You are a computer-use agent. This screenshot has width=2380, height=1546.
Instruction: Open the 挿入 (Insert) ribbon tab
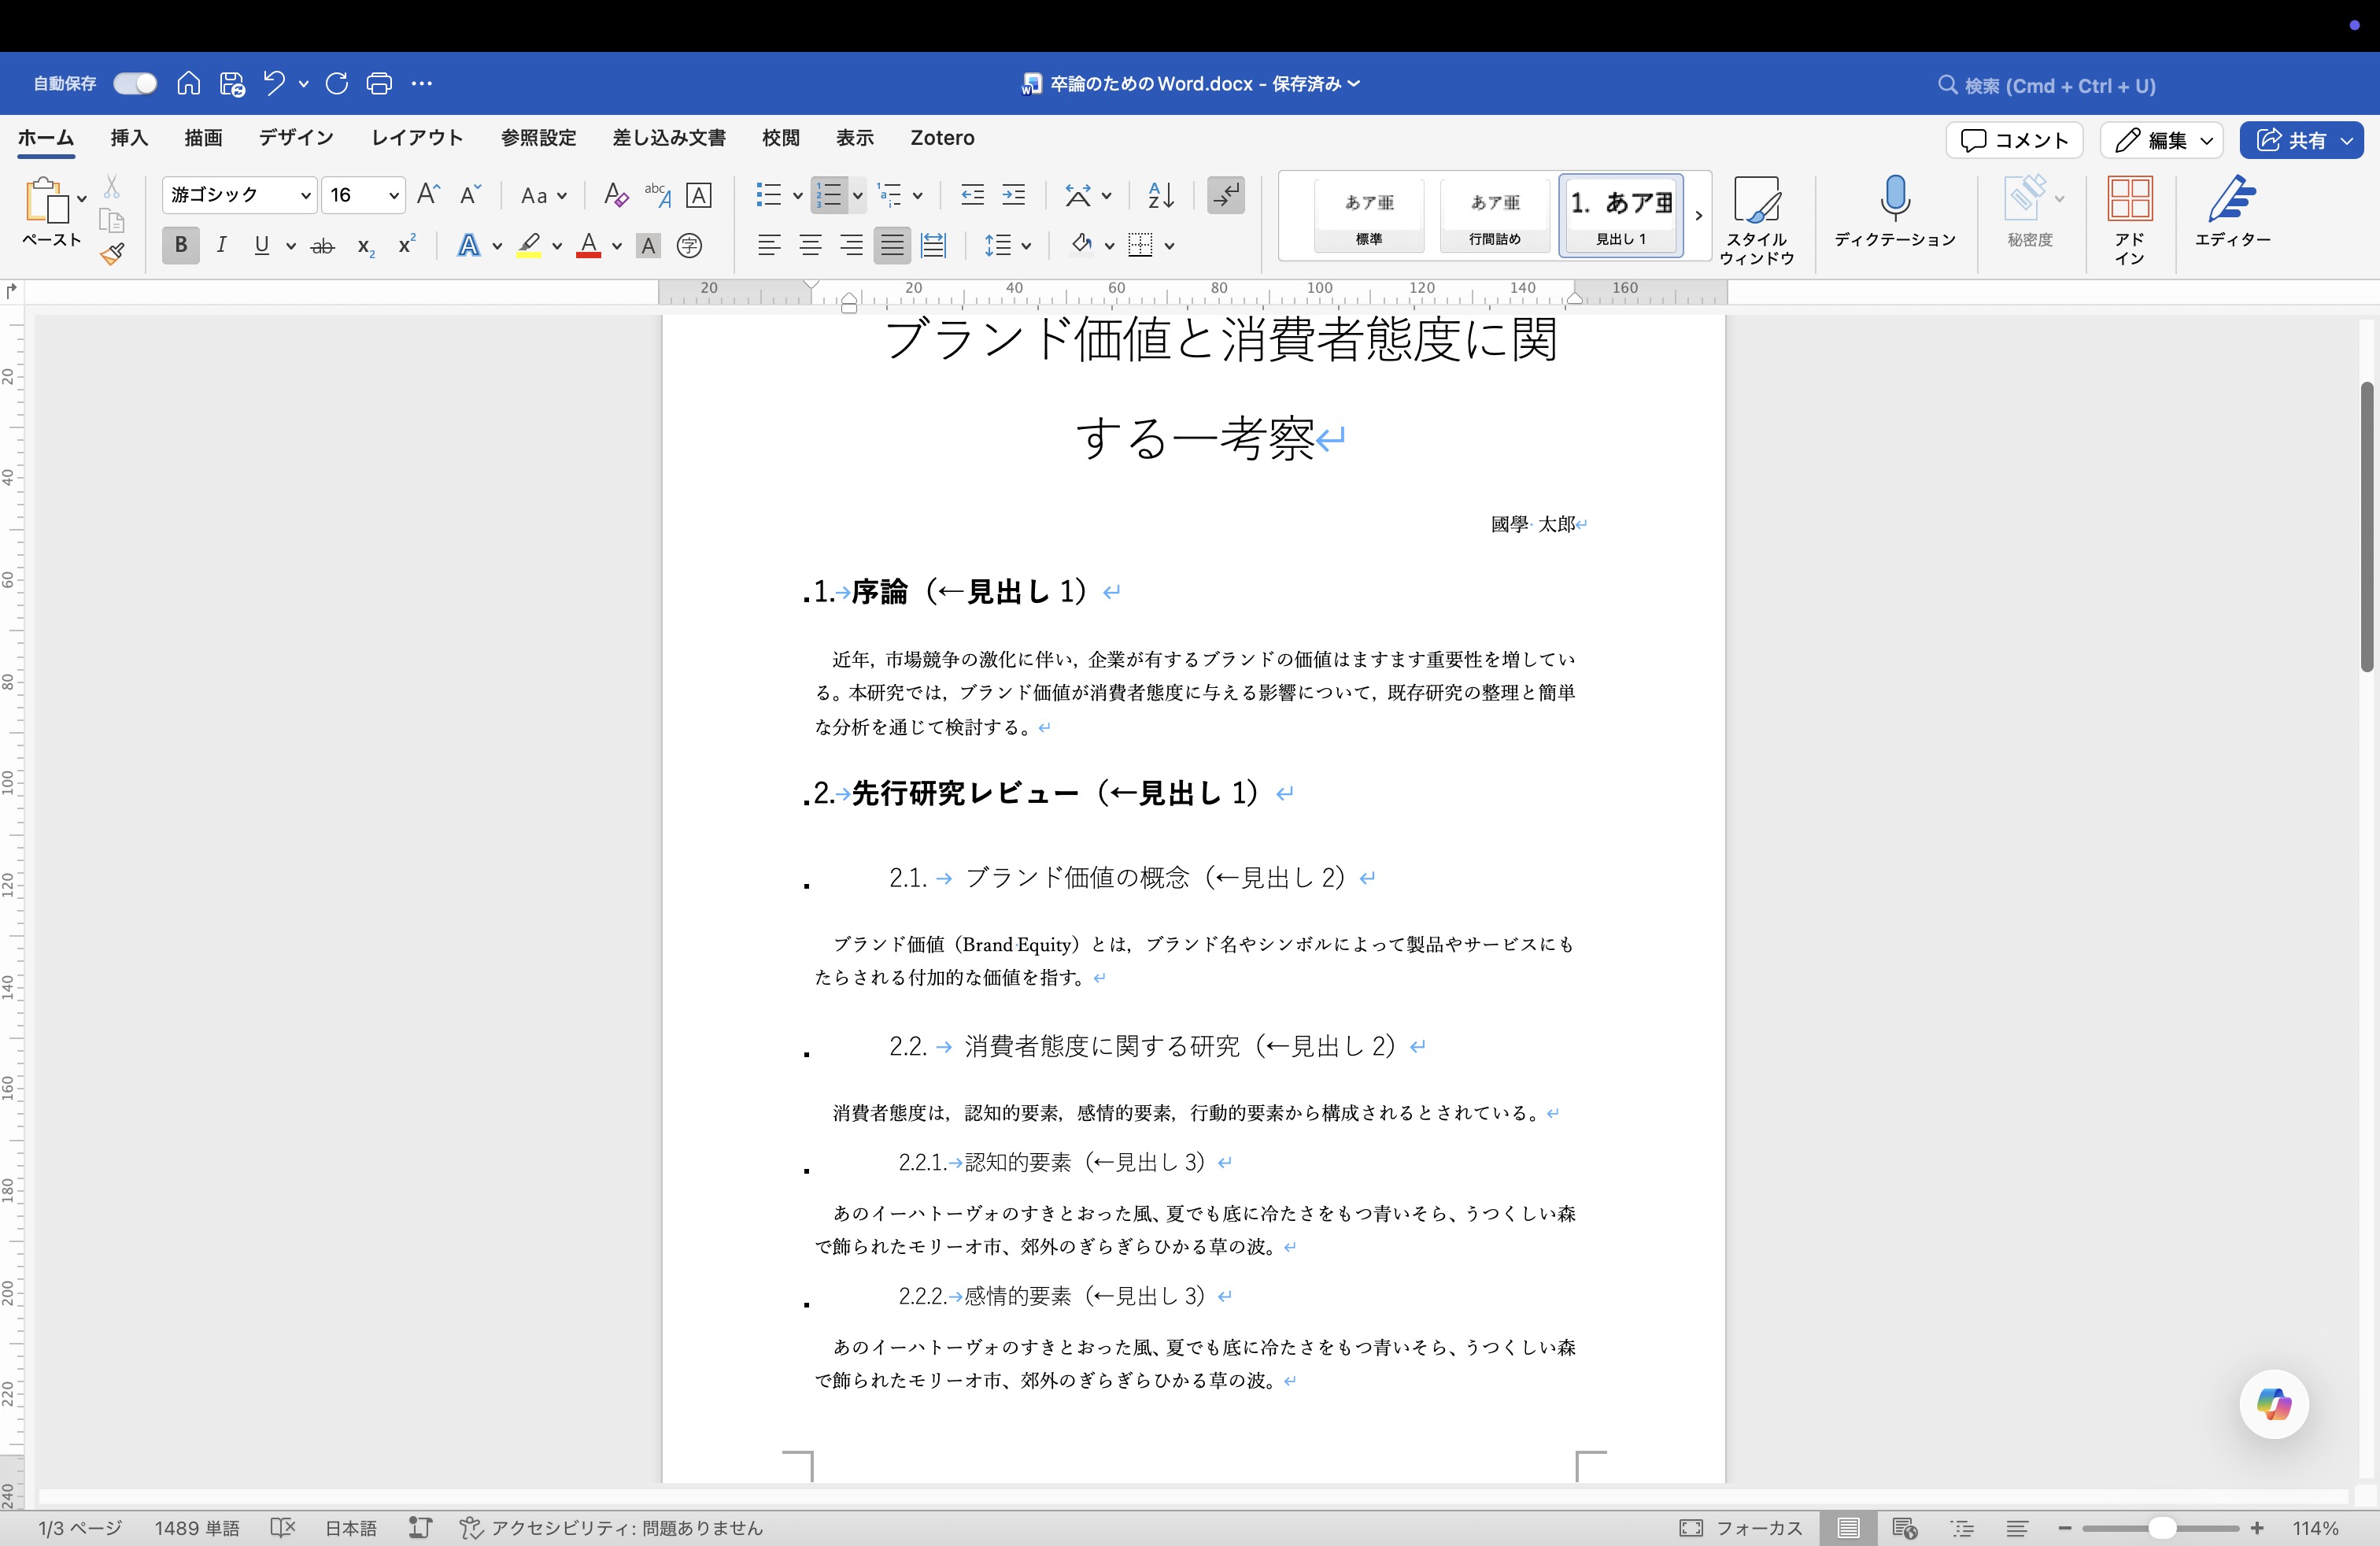click(x=128, y=138)
